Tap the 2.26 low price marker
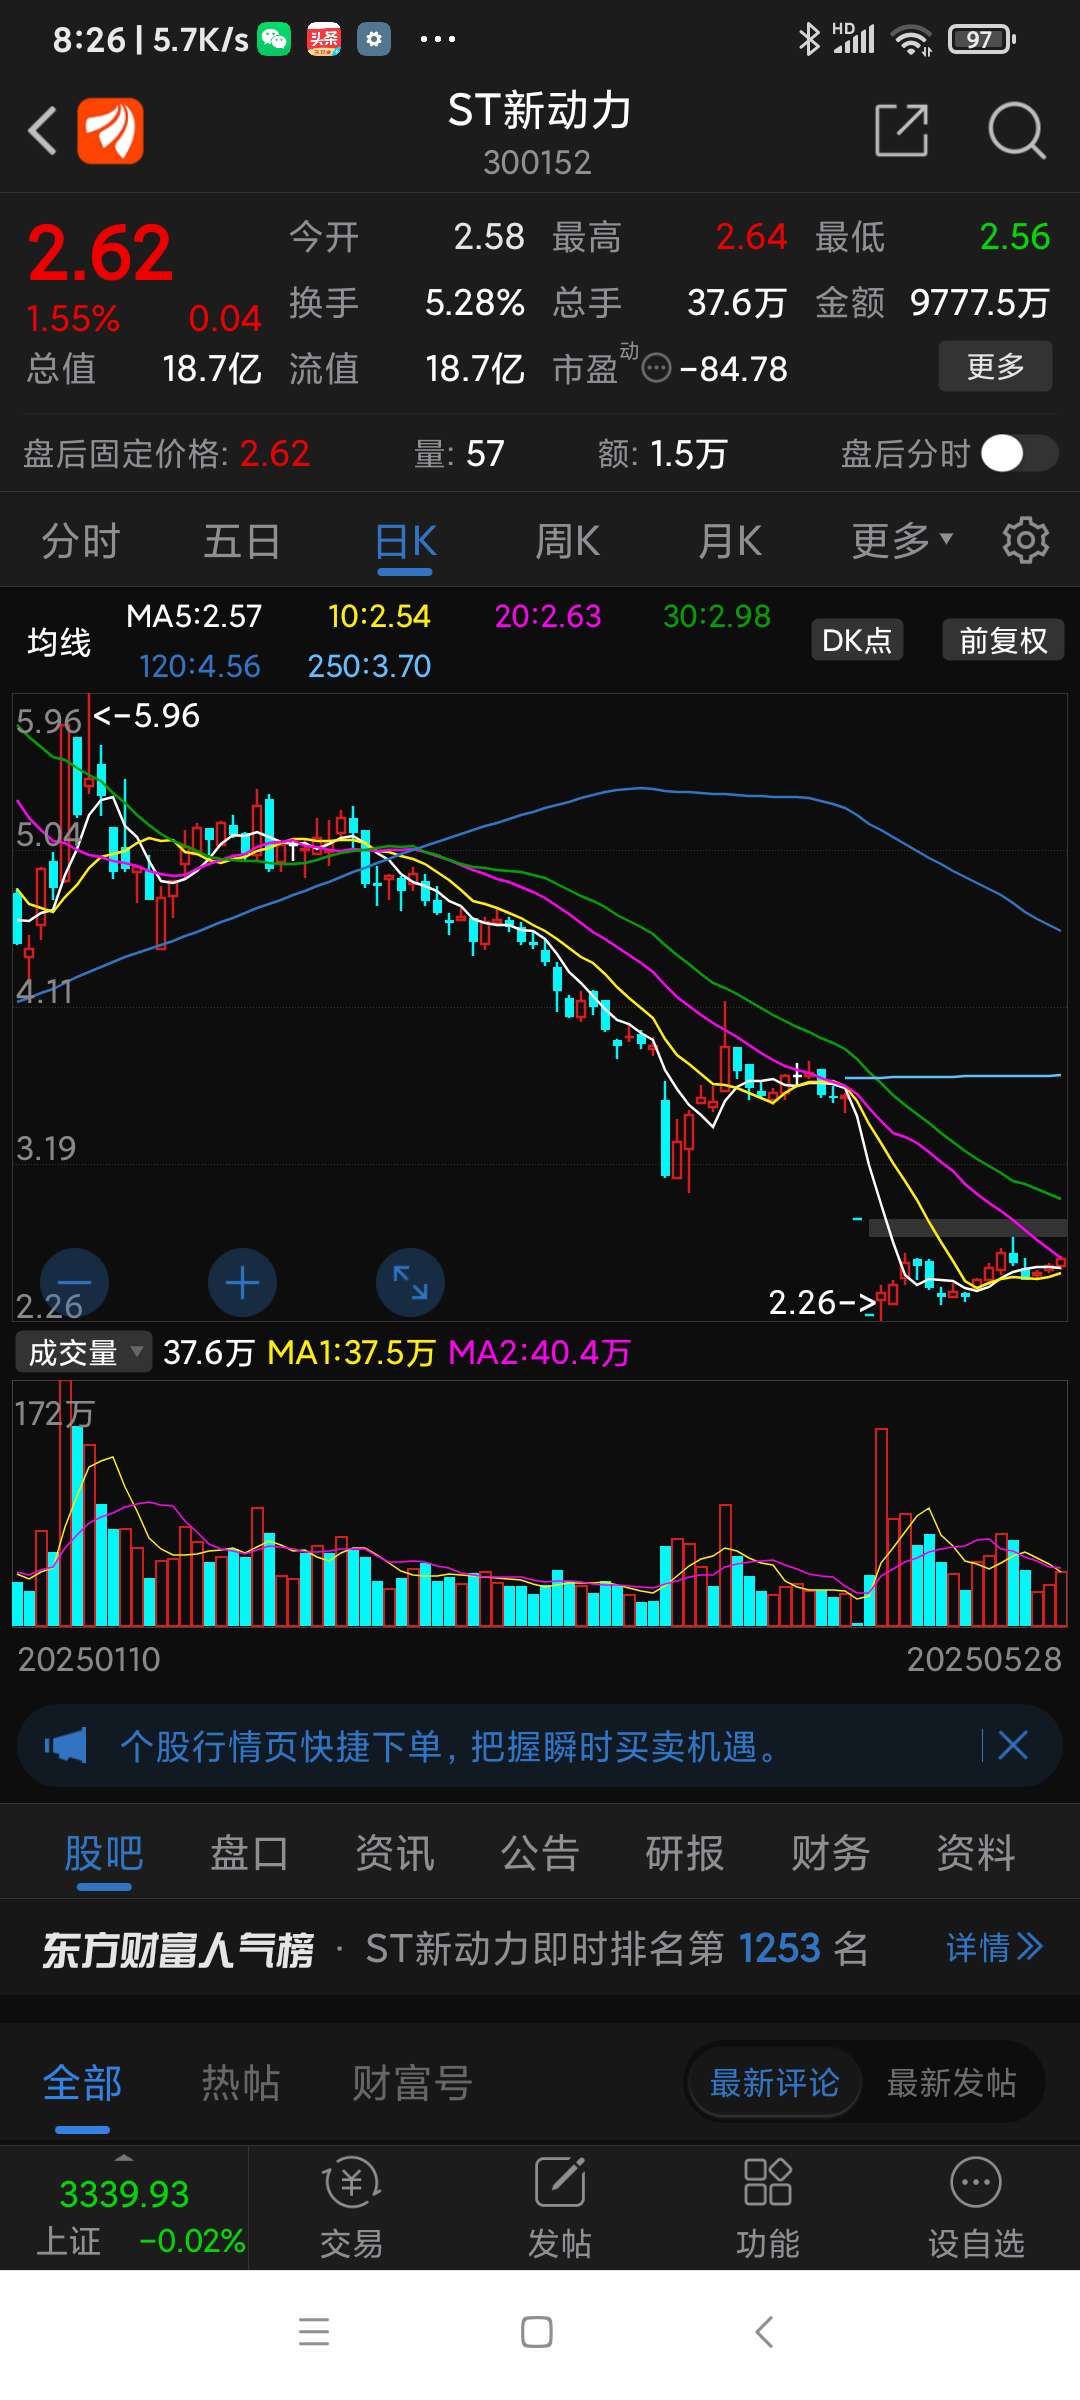Image resolution: width=1080 pixels, height=2400 pixels. pyautogui.click(x=822, y=1302)
